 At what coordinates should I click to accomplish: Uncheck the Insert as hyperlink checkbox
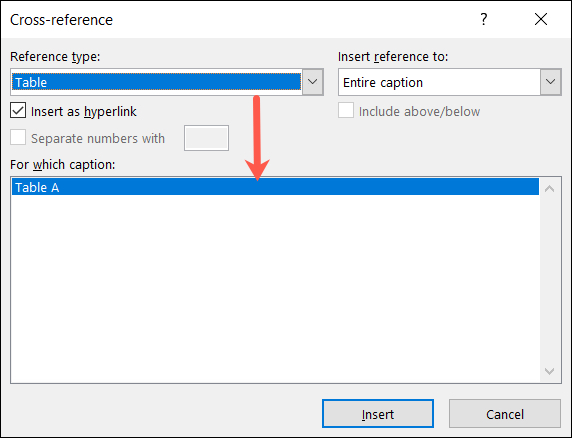pyautogui.click(x=18, y=111)
